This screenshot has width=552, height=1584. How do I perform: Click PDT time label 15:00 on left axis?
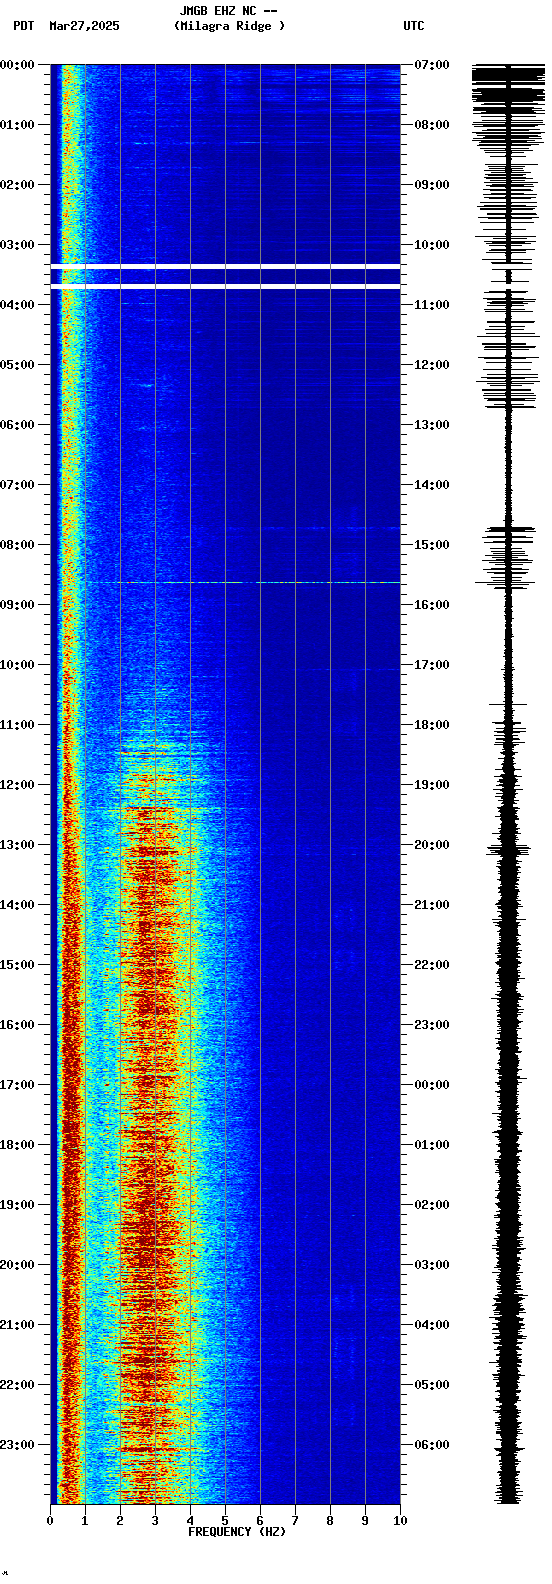tap(17, 965)
